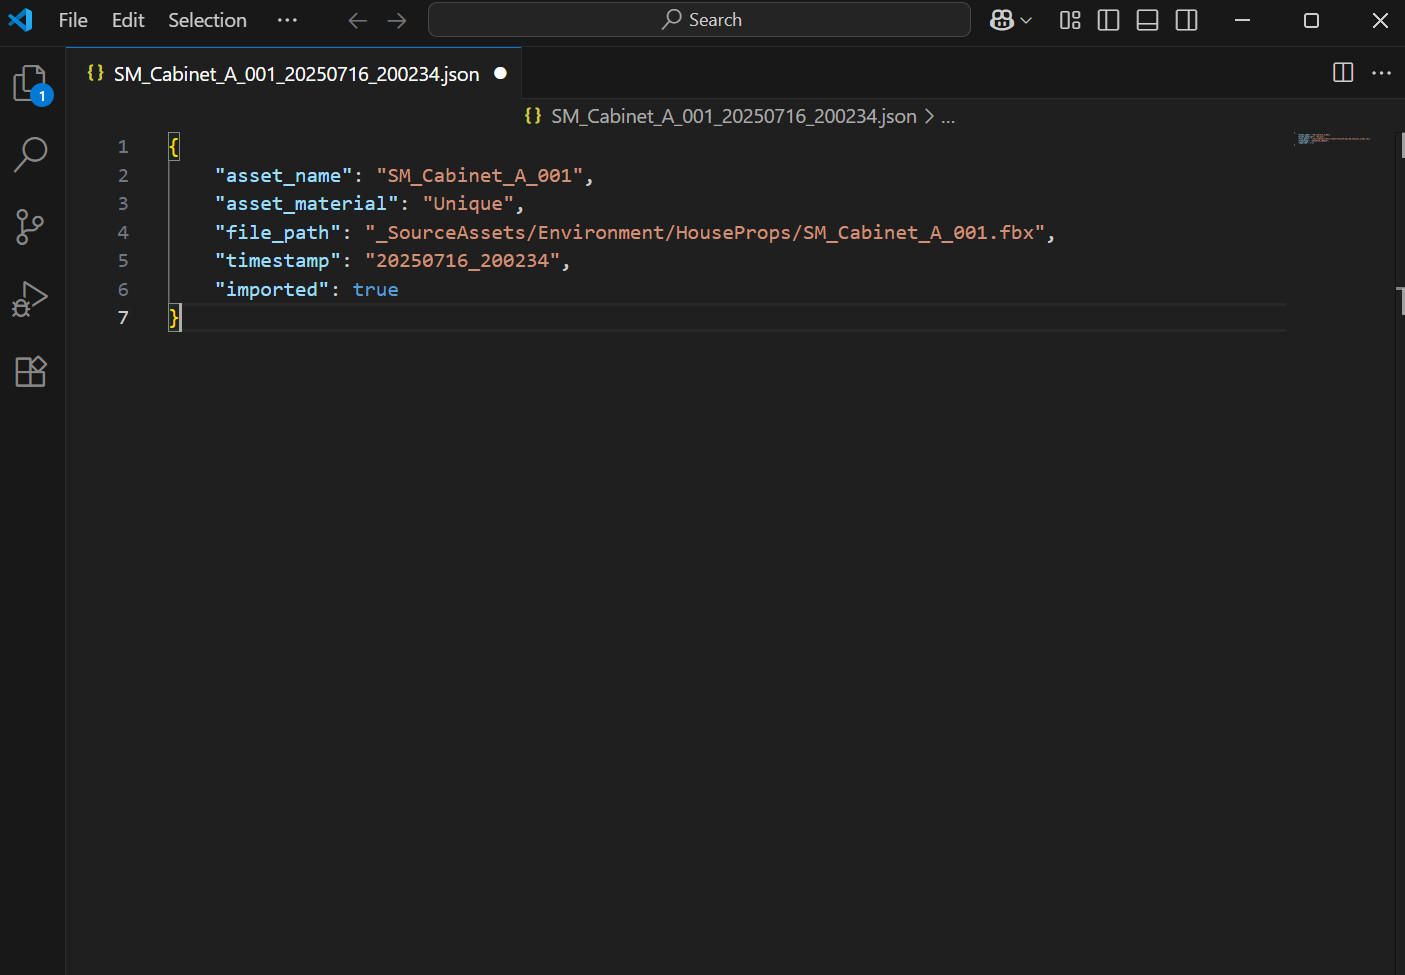The height and width of the screenshot is (975, 1405).
Task: Open the Extensions view
Action: pyautogui.click(x=30, y=371)
